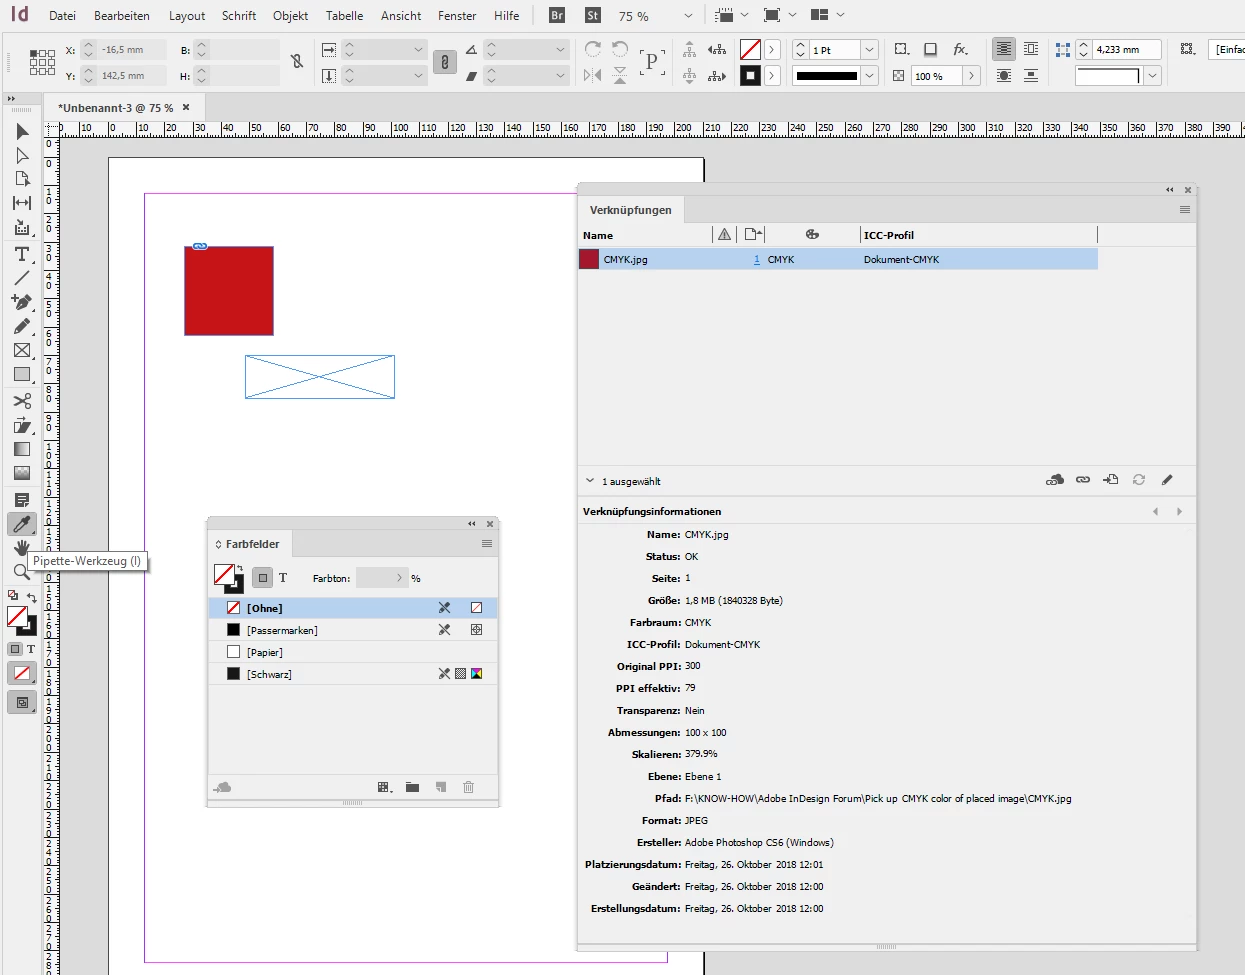Select the Pen tool
Viewport: 1245px width, 975px height.
[x=22, y=302]
